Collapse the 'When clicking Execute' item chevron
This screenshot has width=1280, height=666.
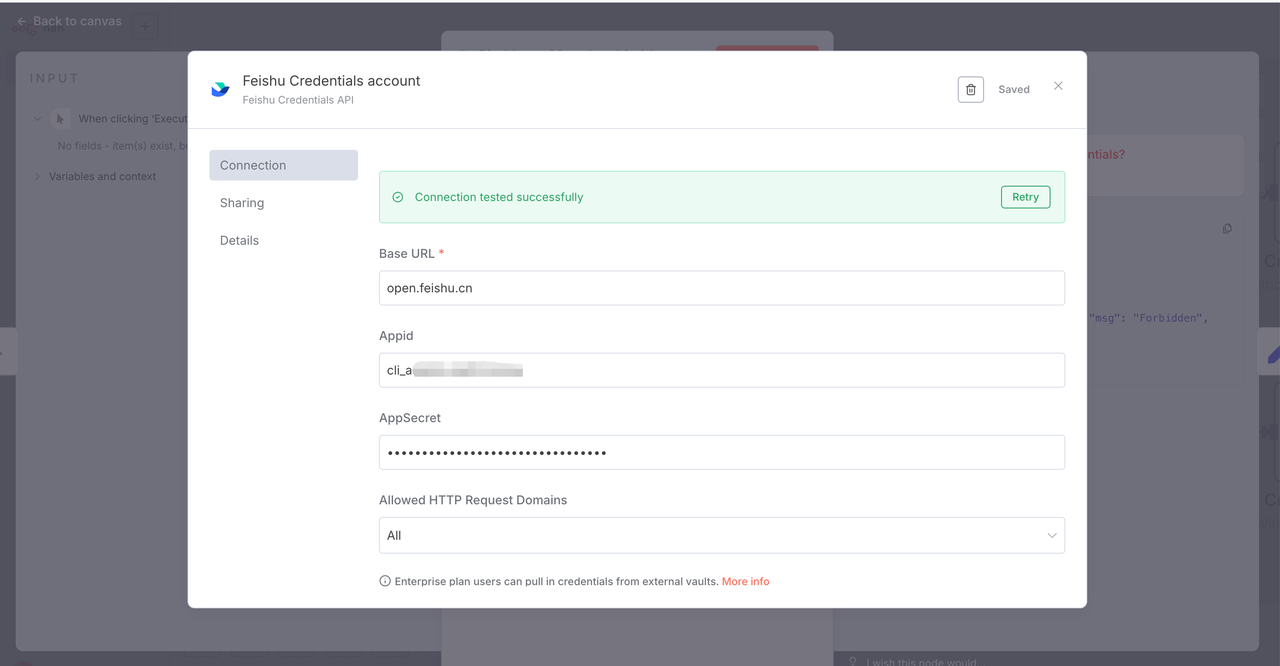(x=38, y=119)
